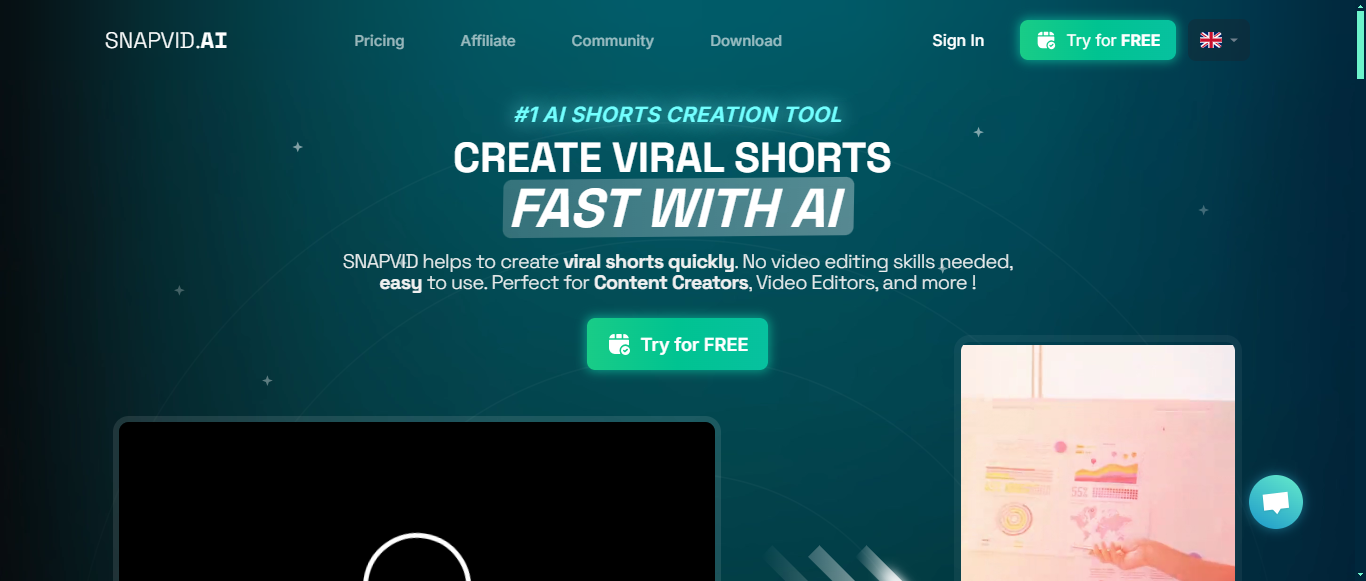Click the header Try for FREE button

(1098, 40)
